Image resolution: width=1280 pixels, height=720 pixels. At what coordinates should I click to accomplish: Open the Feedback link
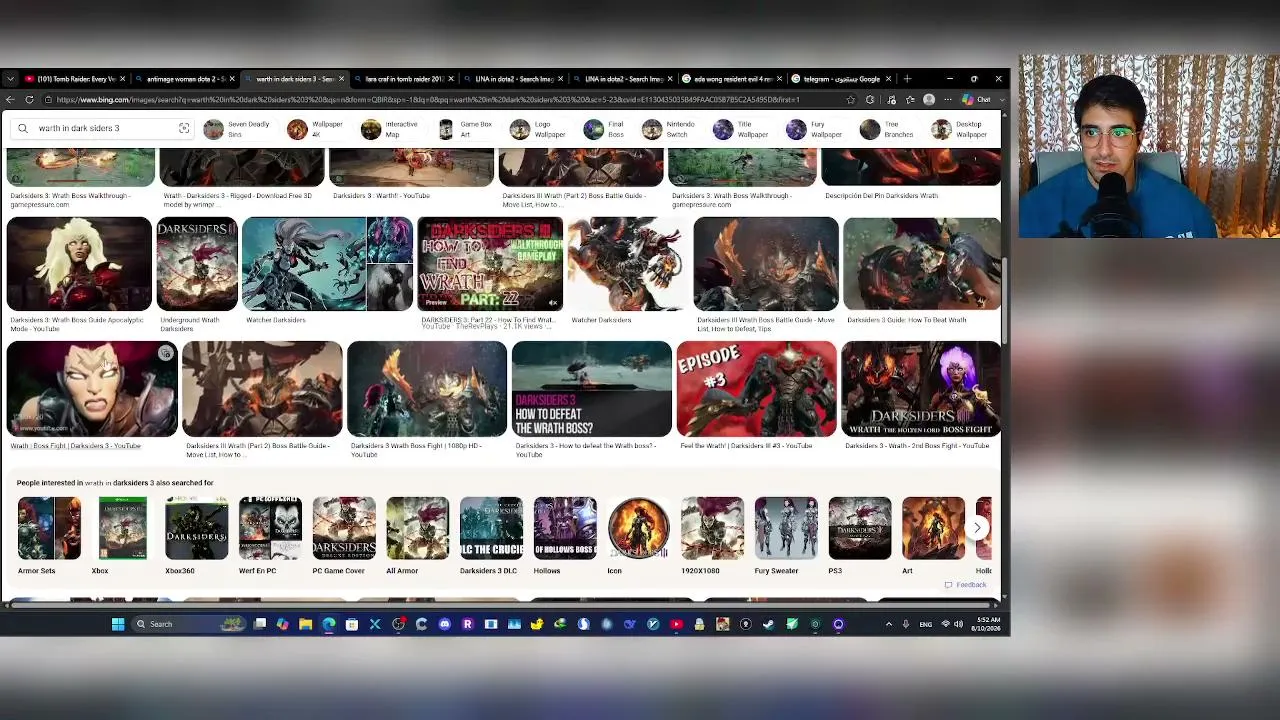pos(966,585)
